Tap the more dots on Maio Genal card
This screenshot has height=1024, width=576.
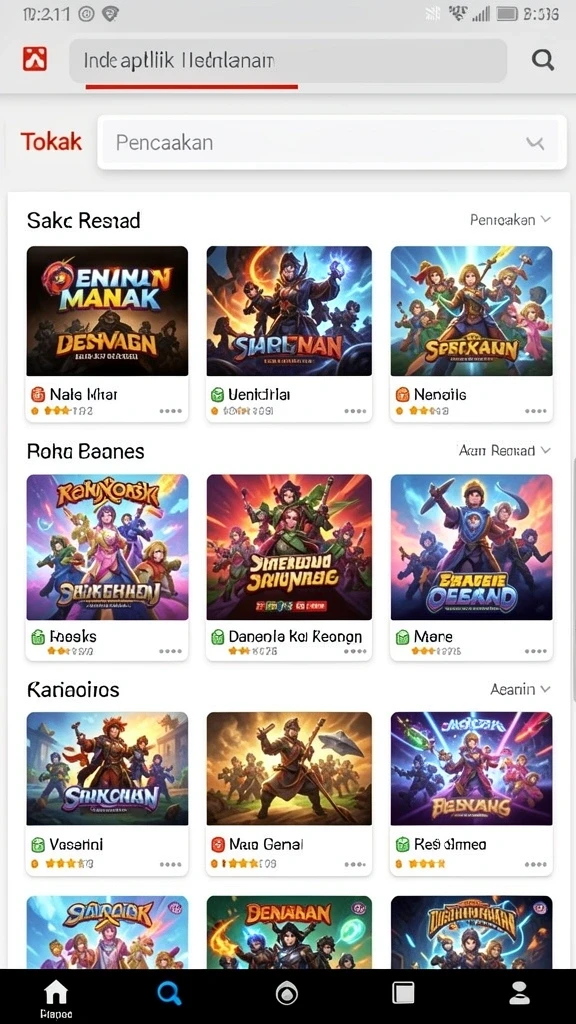pos(355,864)
